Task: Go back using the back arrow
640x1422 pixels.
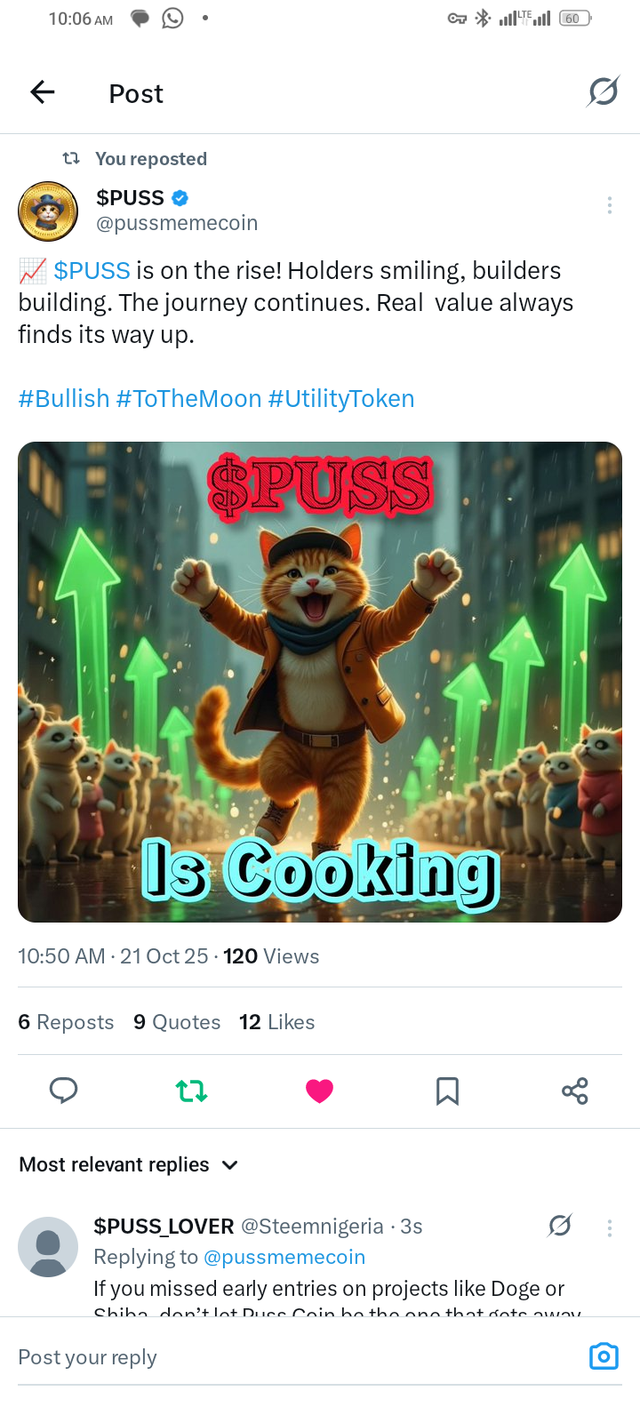Action: pos(42,92)
